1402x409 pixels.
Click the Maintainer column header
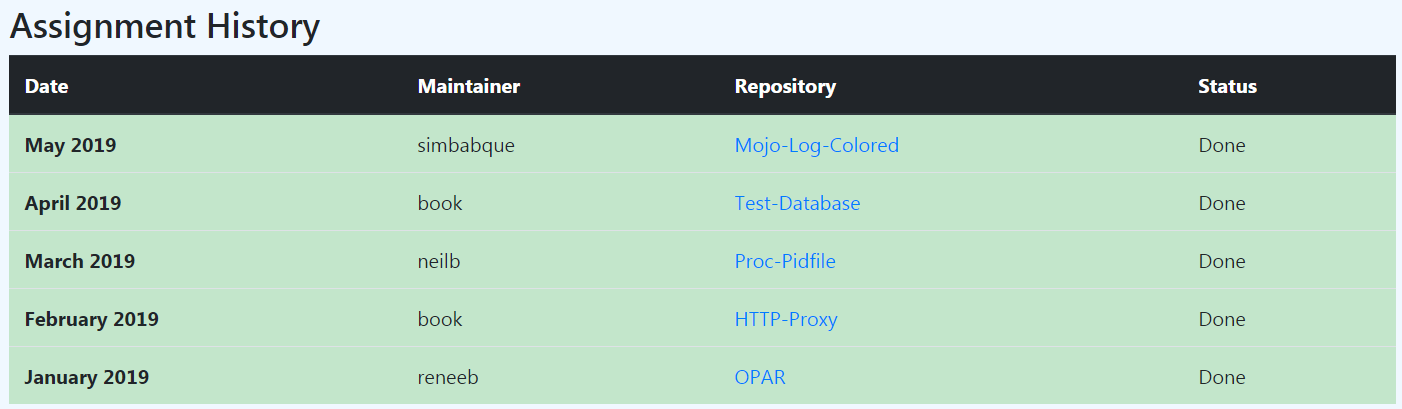click(x=469, y=86)
